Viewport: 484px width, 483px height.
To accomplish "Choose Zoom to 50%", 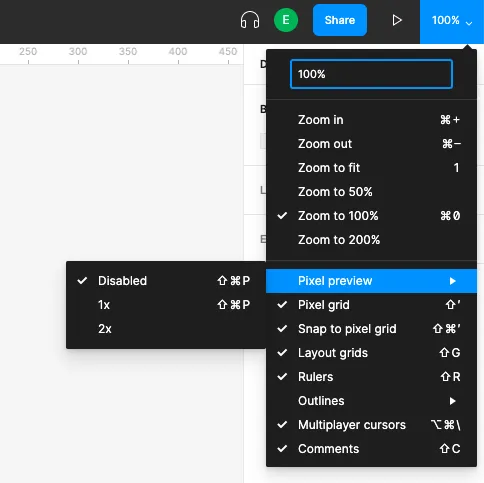I will click(x=371, y=192).
